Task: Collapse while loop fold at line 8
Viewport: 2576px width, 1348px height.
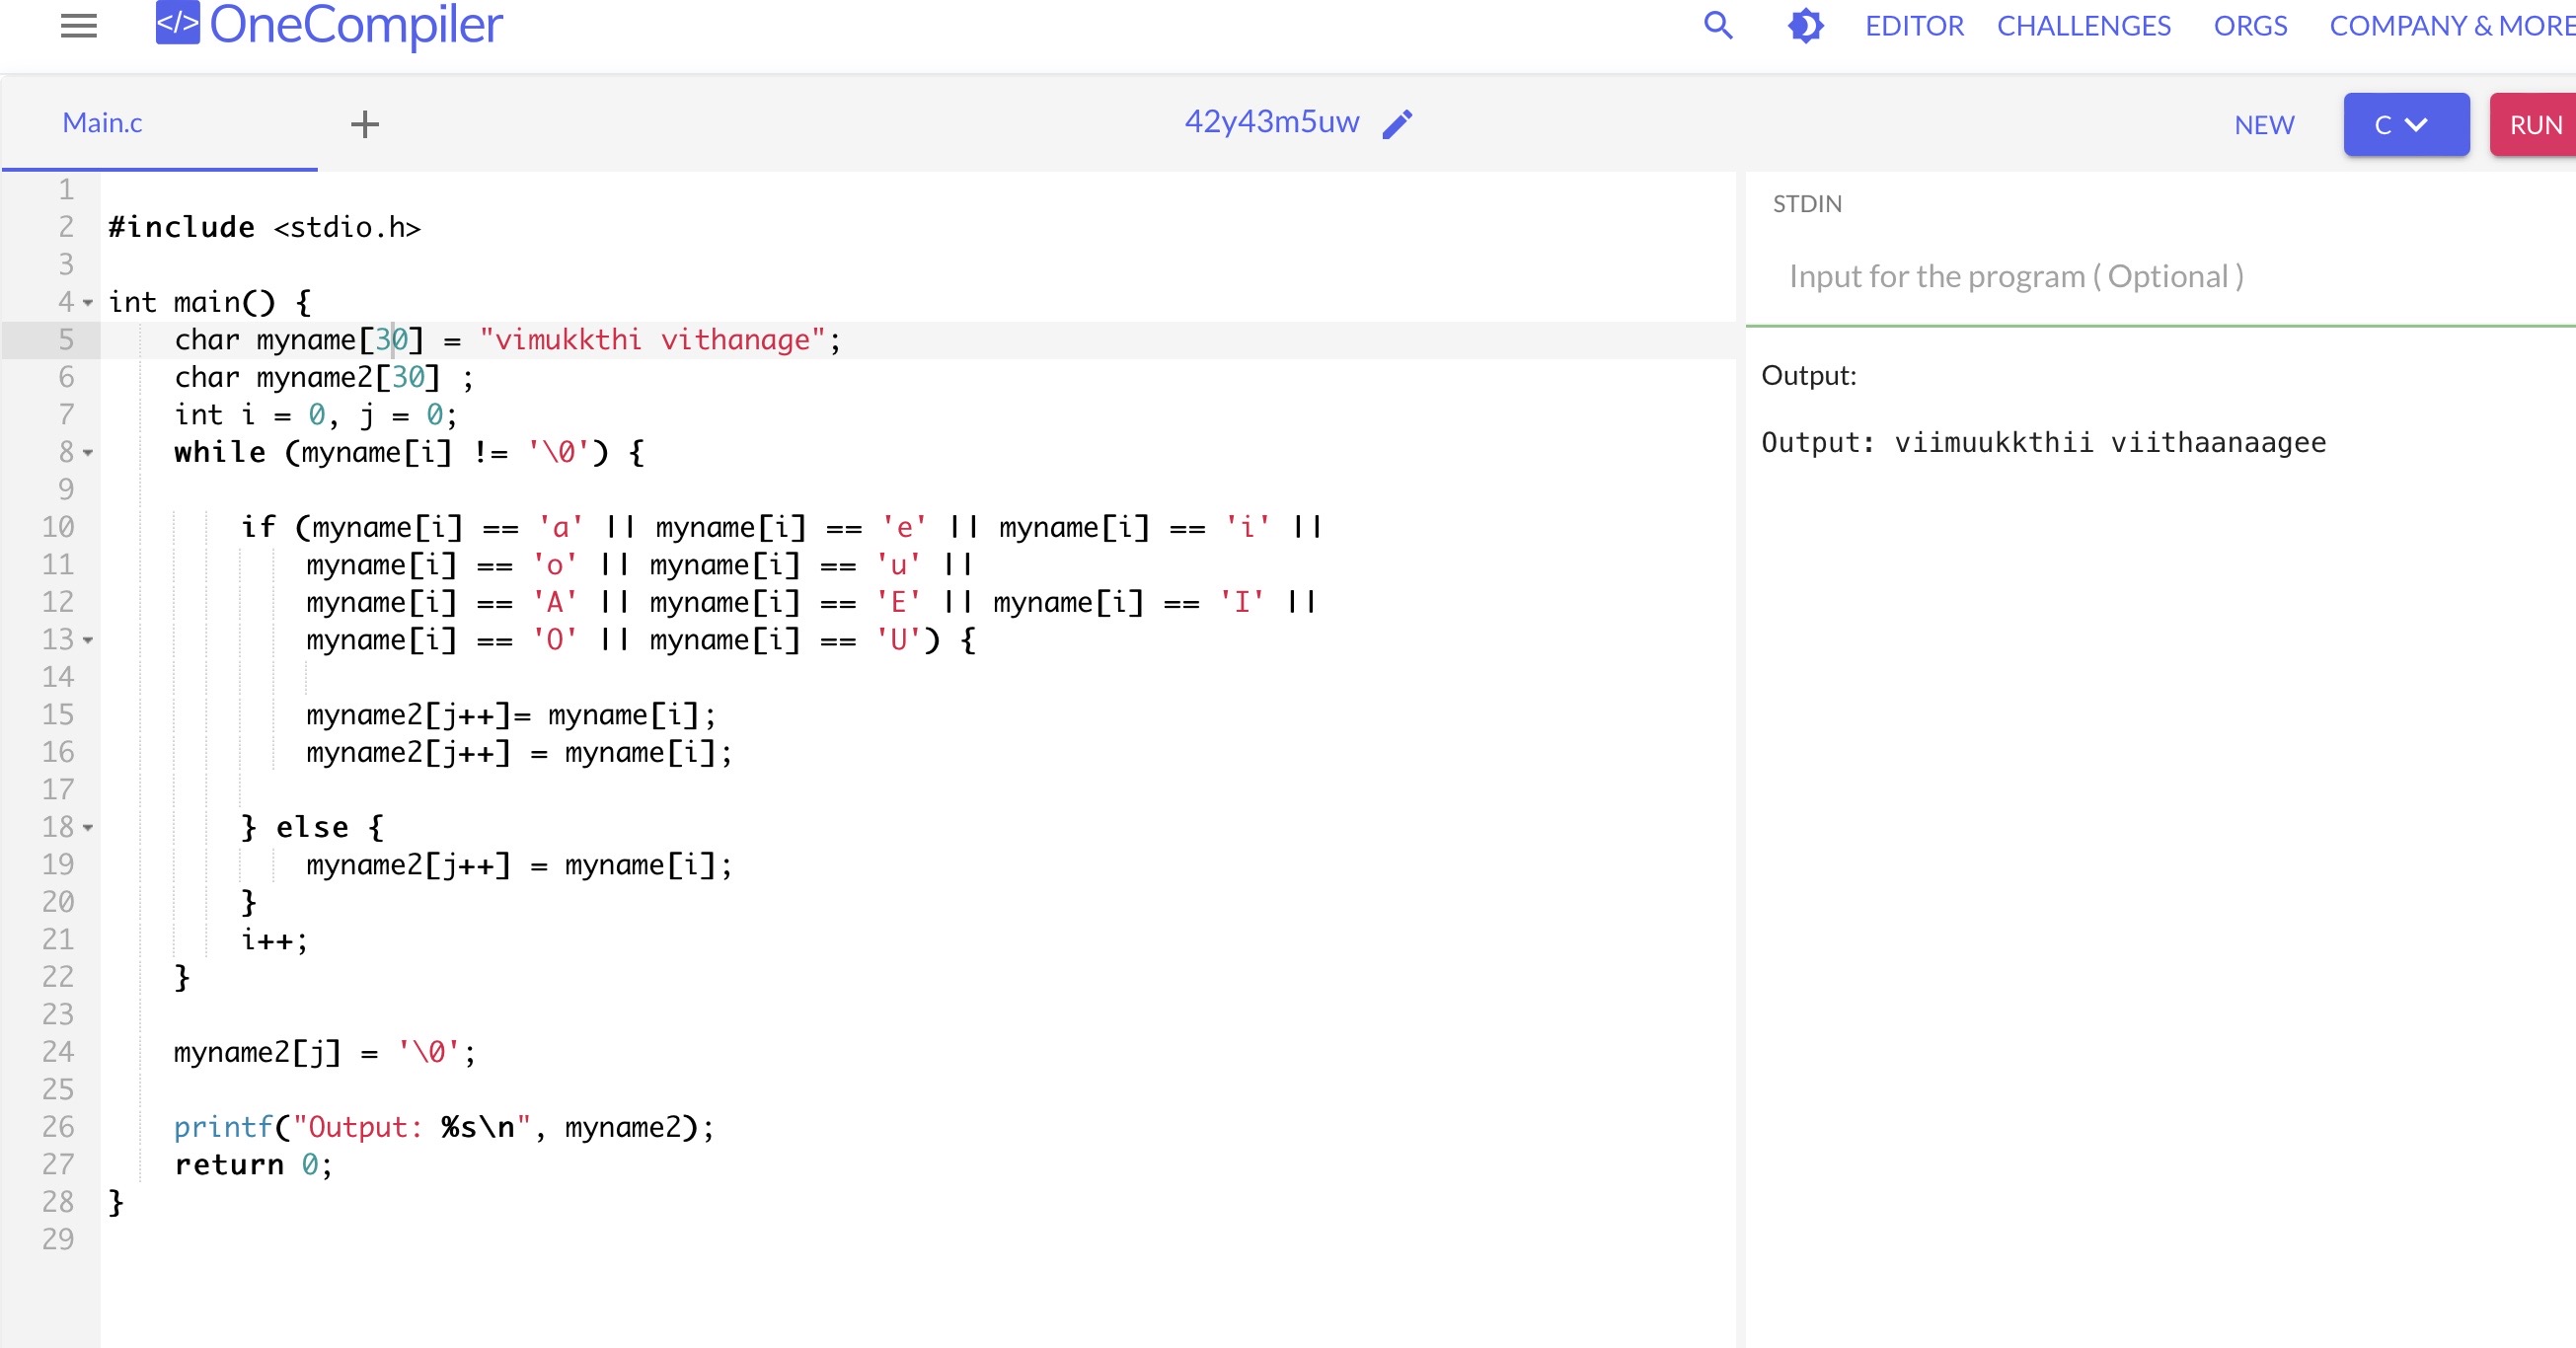Action: point(88,453)
